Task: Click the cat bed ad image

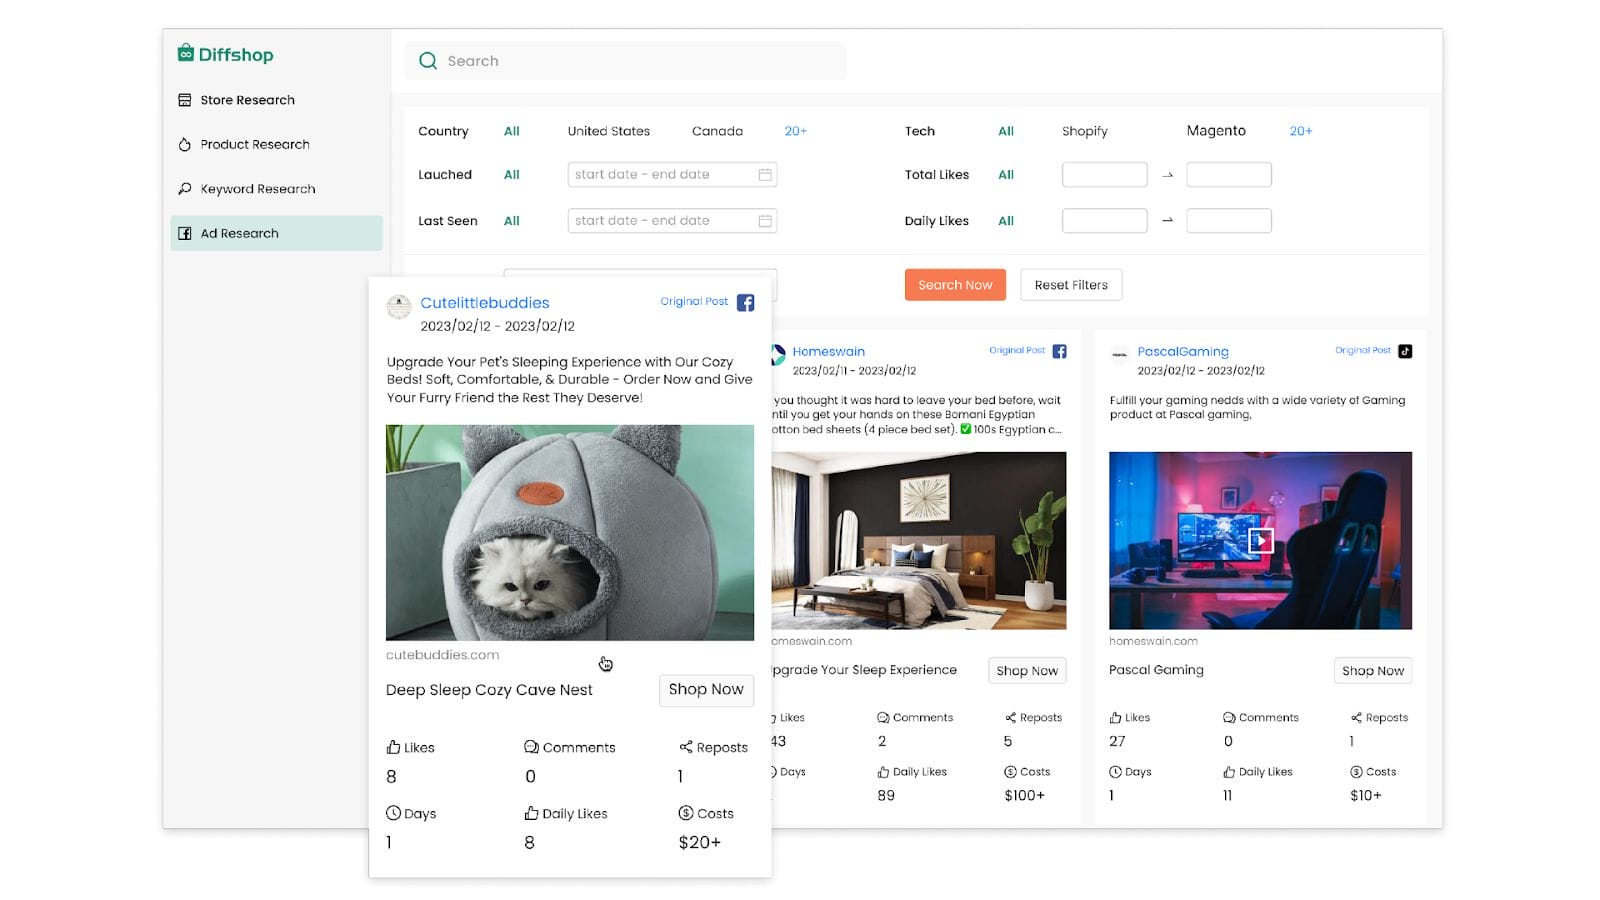Action: click(x=570, y=532)
